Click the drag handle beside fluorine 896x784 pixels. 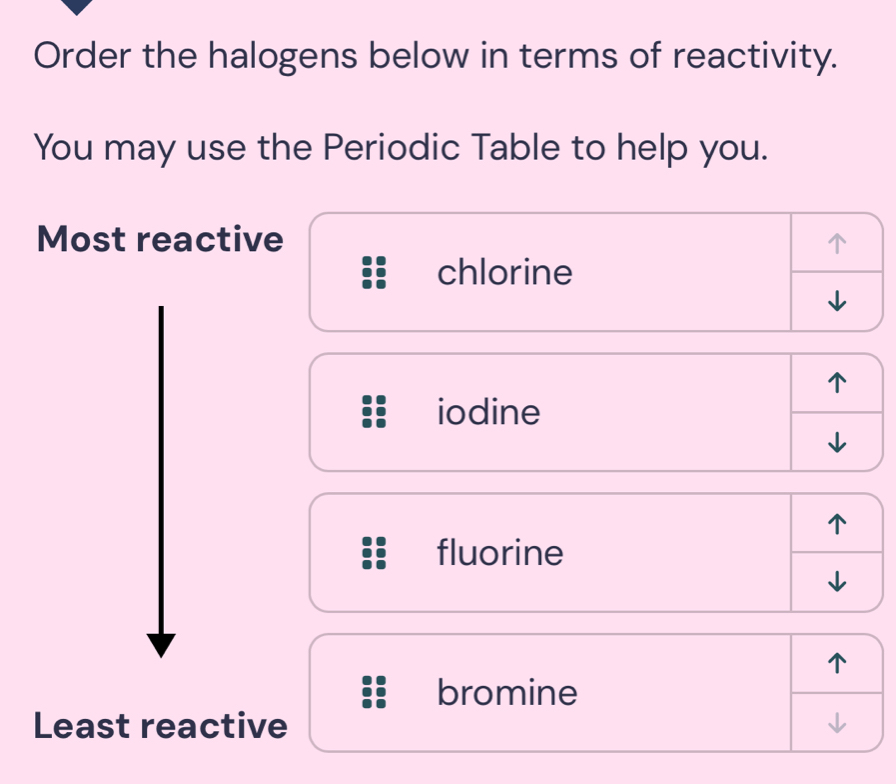pyautogui.click(x=374, y=553)
